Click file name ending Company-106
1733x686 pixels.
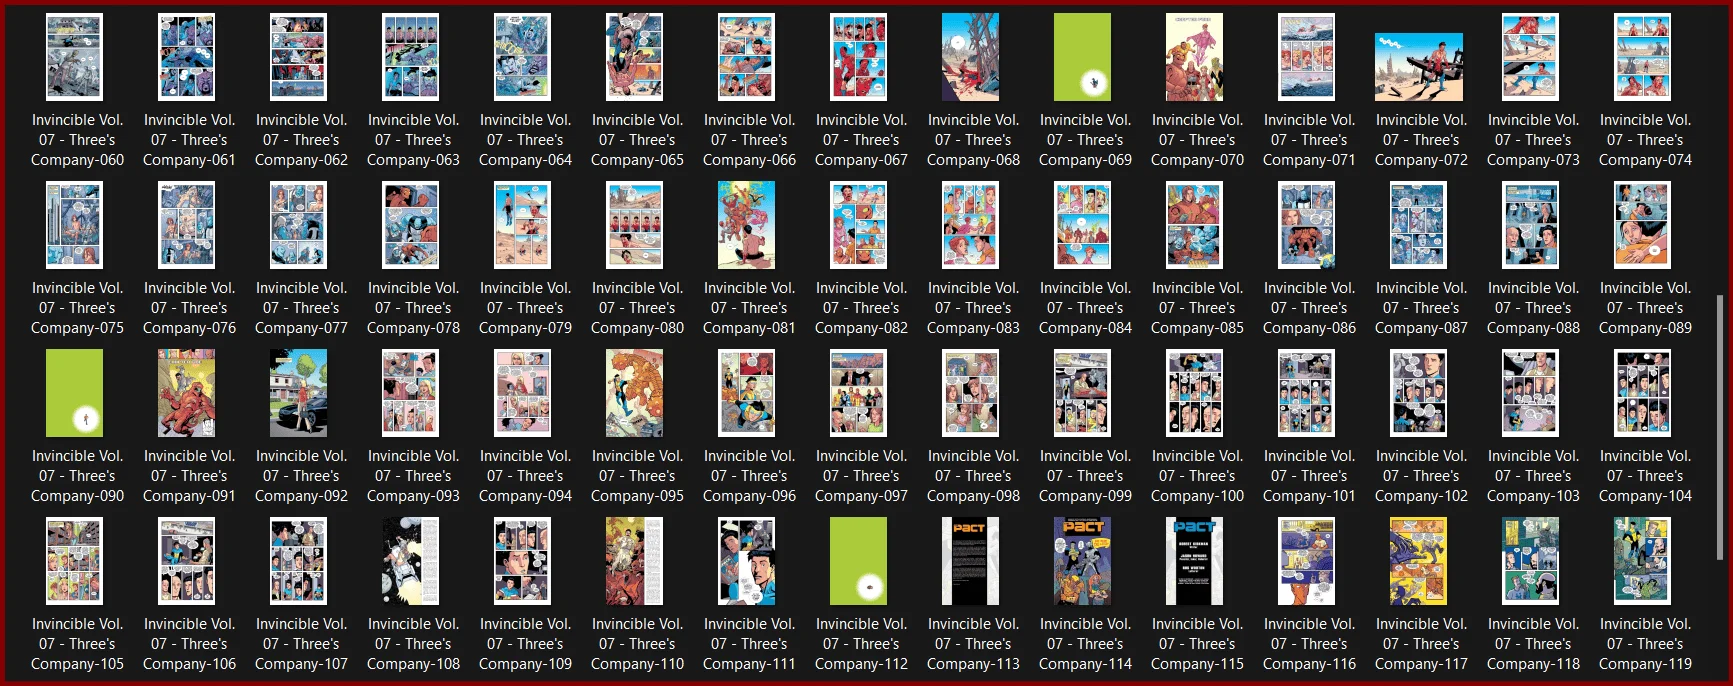[189, 644]
